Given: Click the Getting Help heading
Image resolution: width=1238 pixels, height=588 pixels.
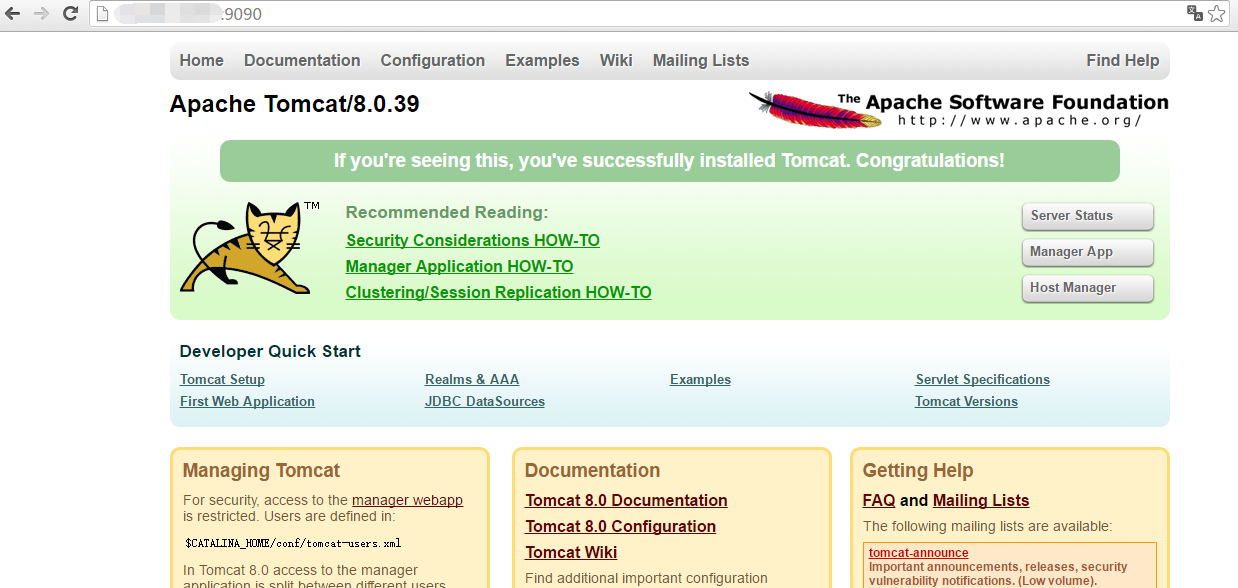Looking at the screenshot, I should 918,470.
